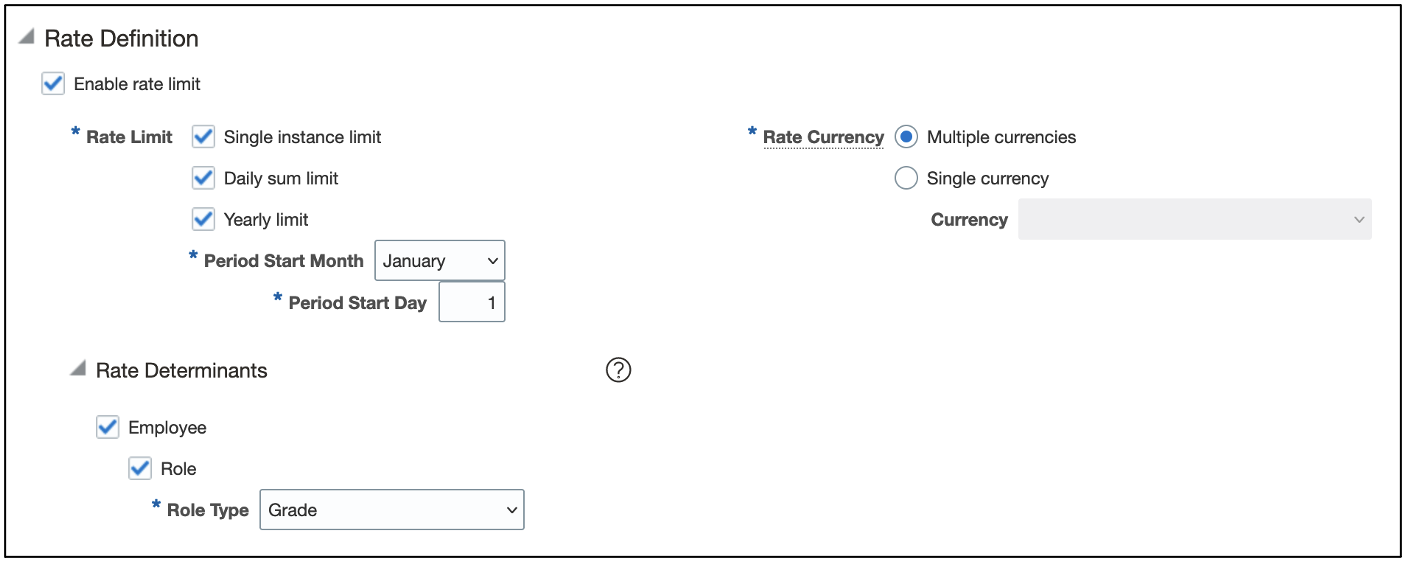The width and height of the screenshot is (1408, 564).
Task: Collapse the Rate Definition section
Action: pos(26,38)
